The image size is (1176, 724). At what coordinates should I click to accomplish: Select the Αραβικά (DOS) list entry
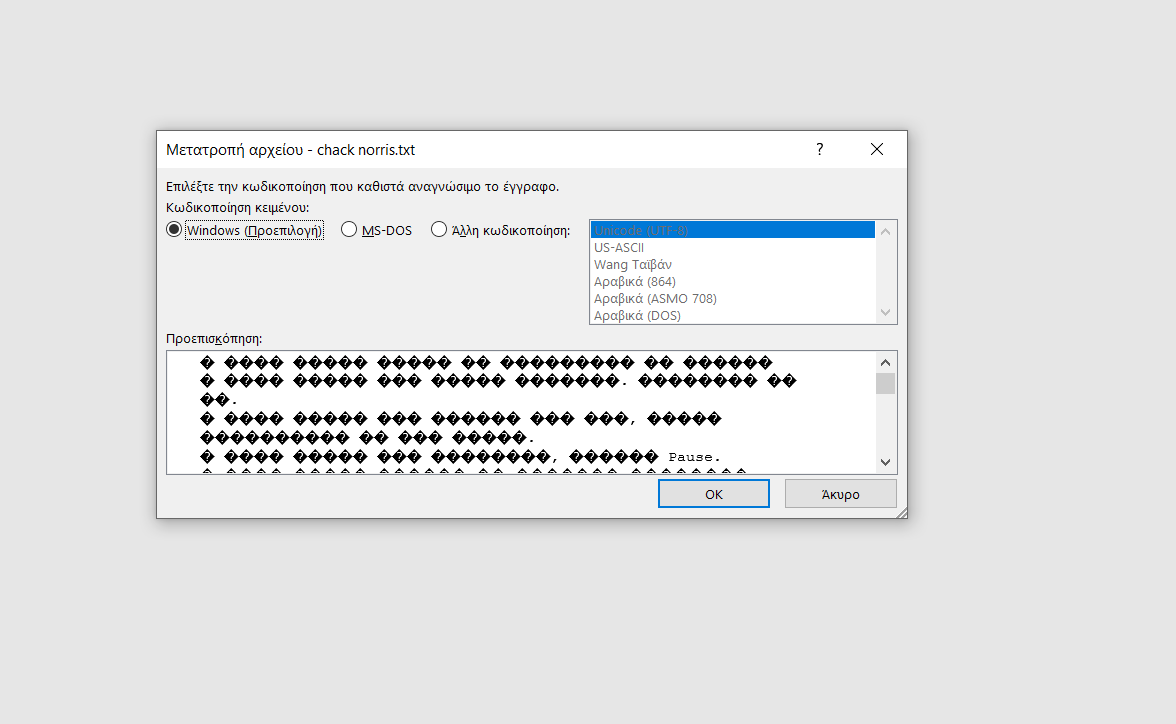[x=732, y=315]
